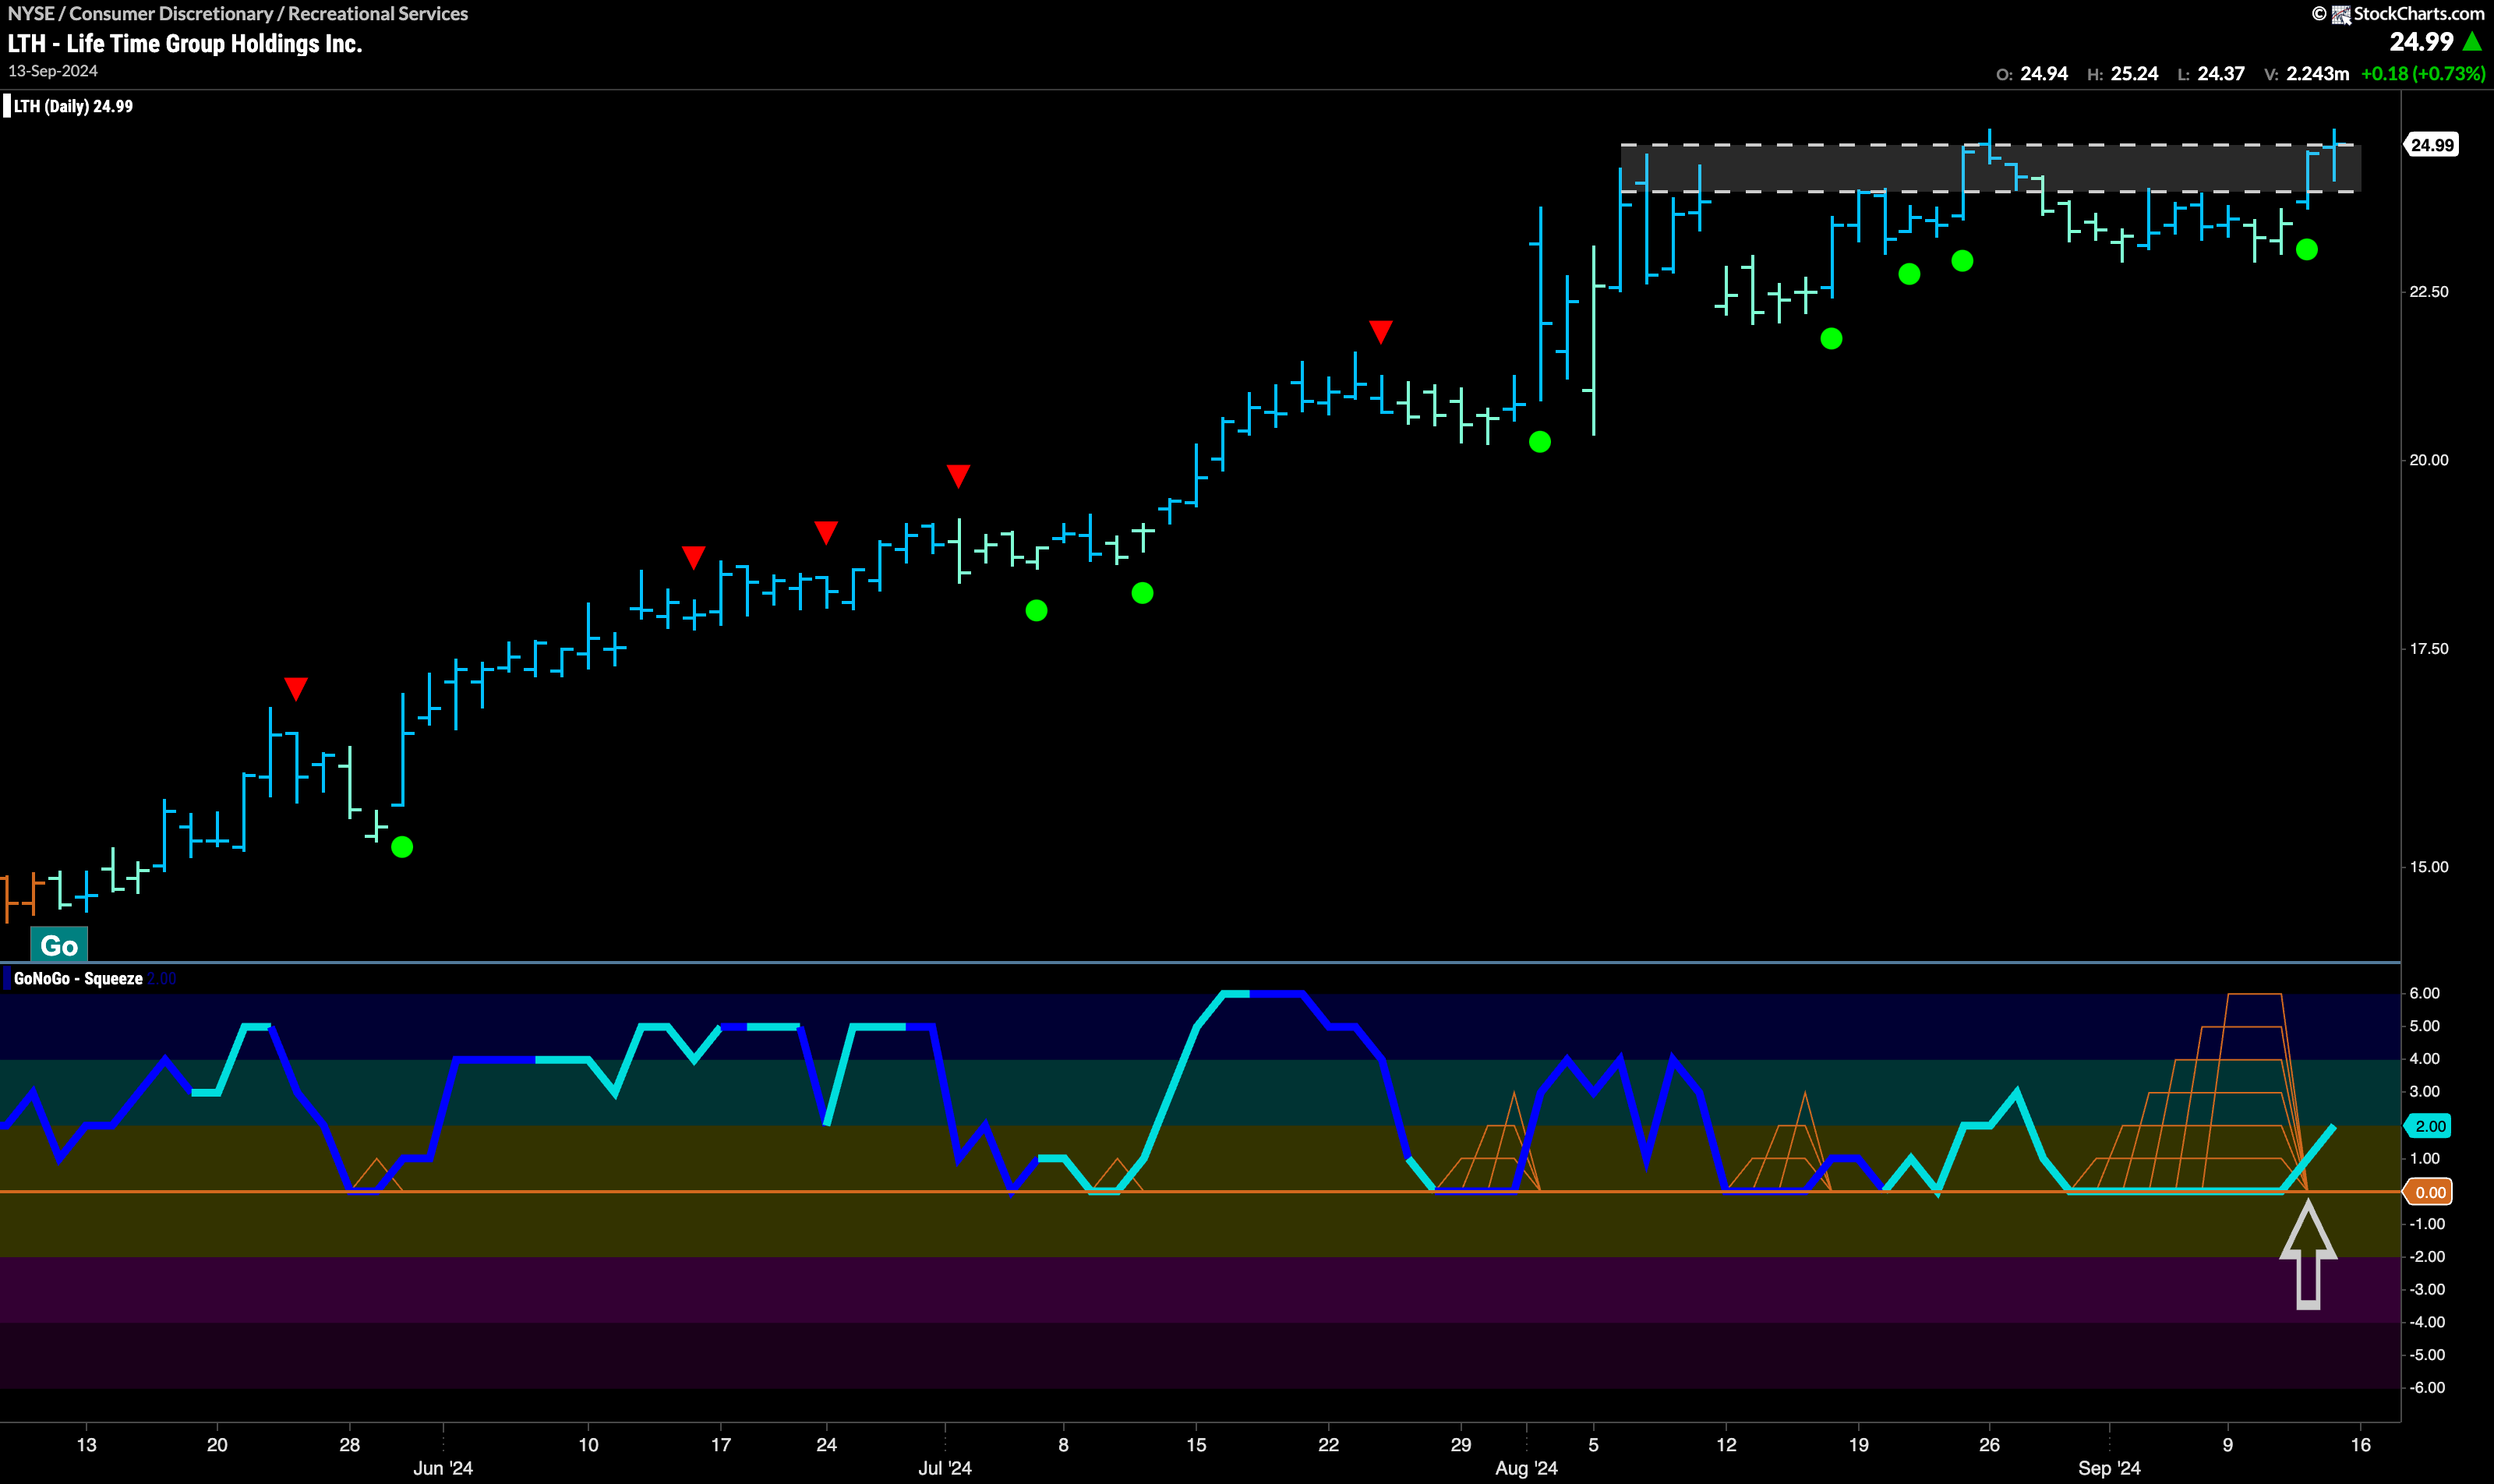Click the low price value 24.37
Screen dimensions: 2494x1484
point(2220,74)
